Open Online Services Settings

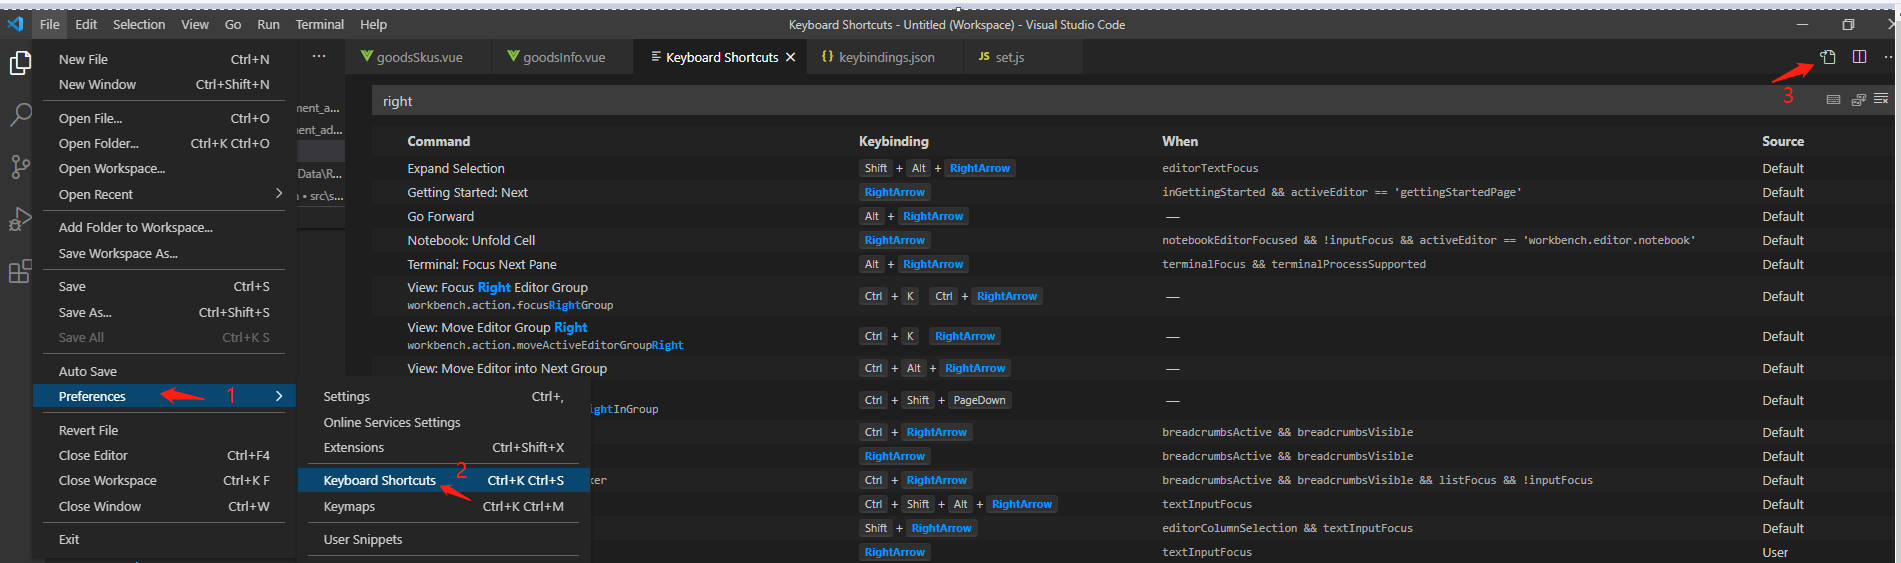tap(444, 422)
